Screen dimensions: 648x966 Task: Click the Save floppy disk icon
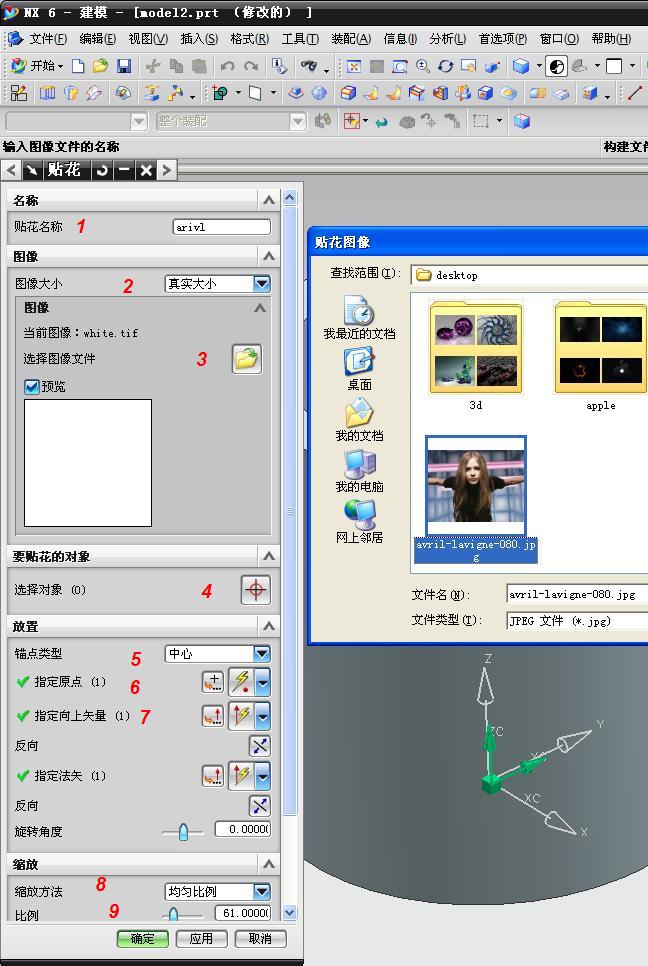tap(124, 66)
